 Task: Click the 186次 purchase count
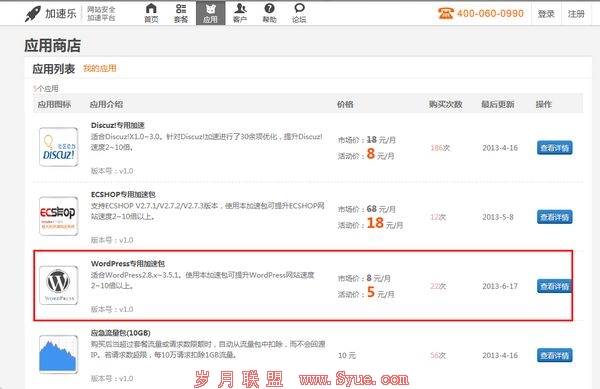[x=440, y=148]
